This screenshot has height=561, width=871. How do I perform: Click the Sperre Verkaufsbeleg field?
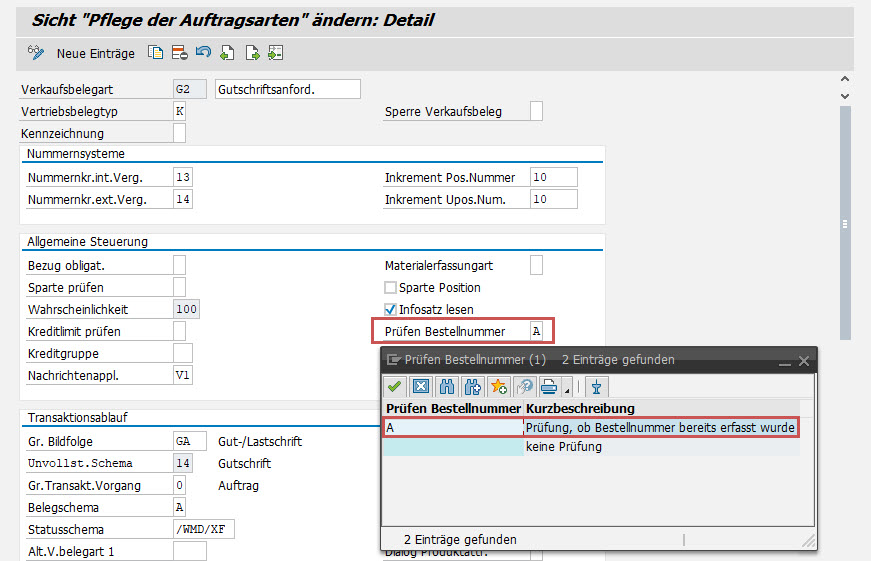(x=536, y=111)
